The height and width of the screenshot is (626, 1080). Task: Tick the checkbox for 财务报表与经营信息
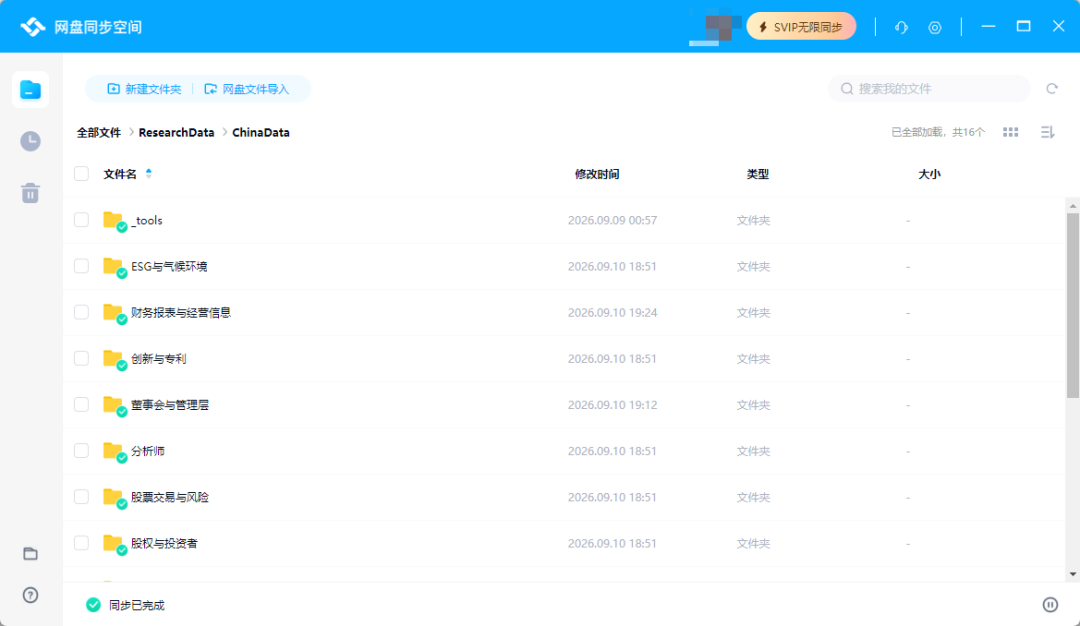[81, 312]
